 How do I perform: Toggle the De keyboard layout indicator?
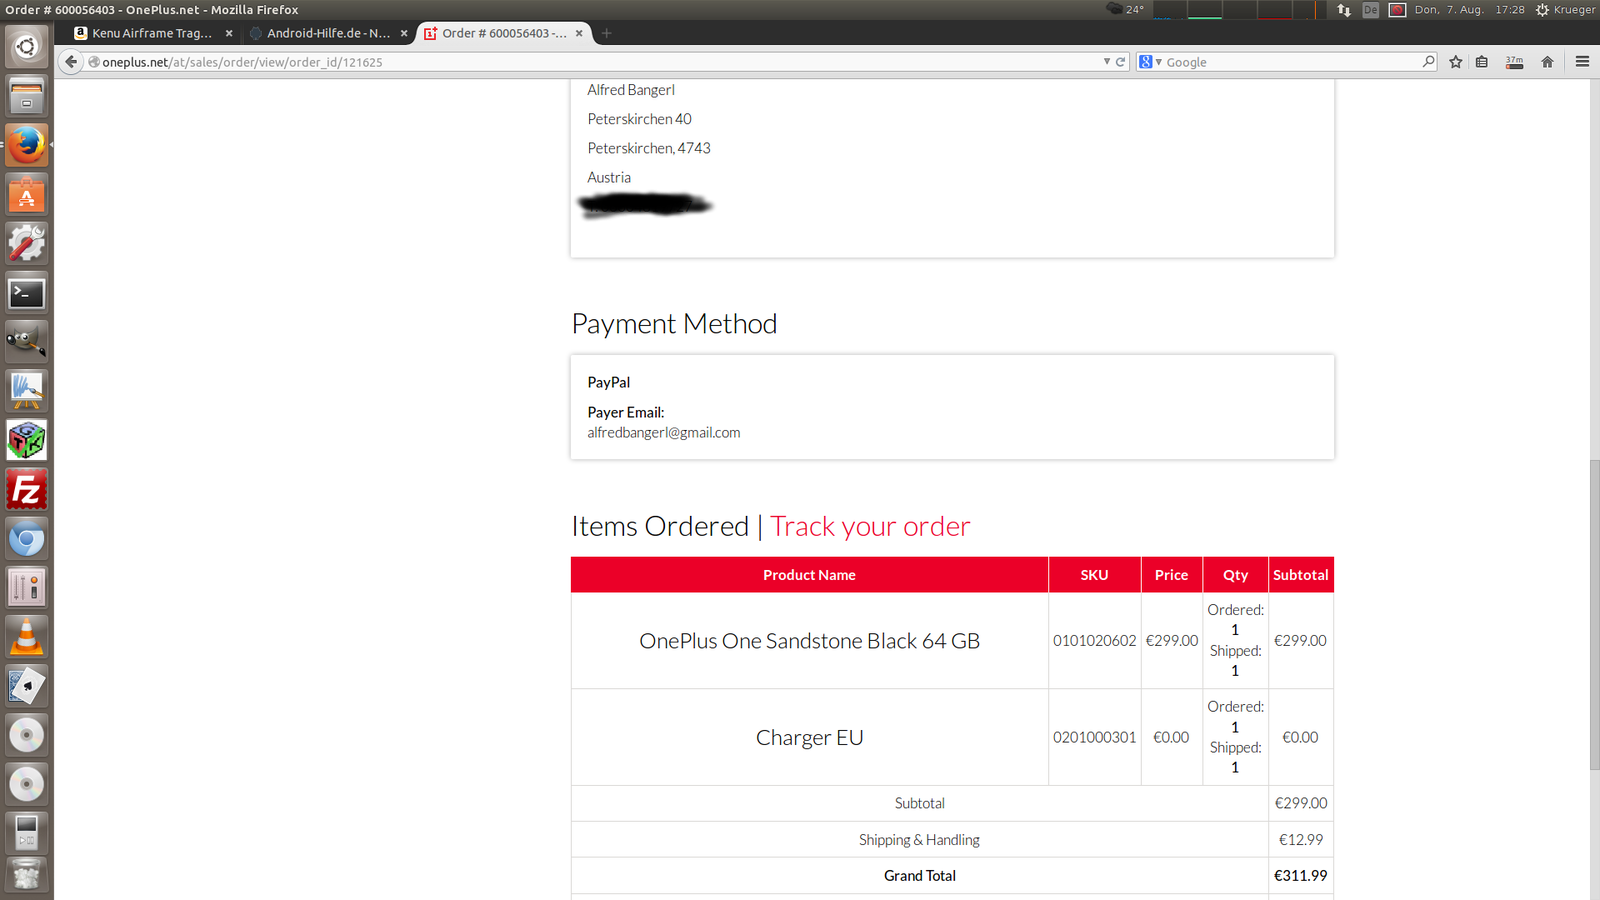(x=1370, y=10)
